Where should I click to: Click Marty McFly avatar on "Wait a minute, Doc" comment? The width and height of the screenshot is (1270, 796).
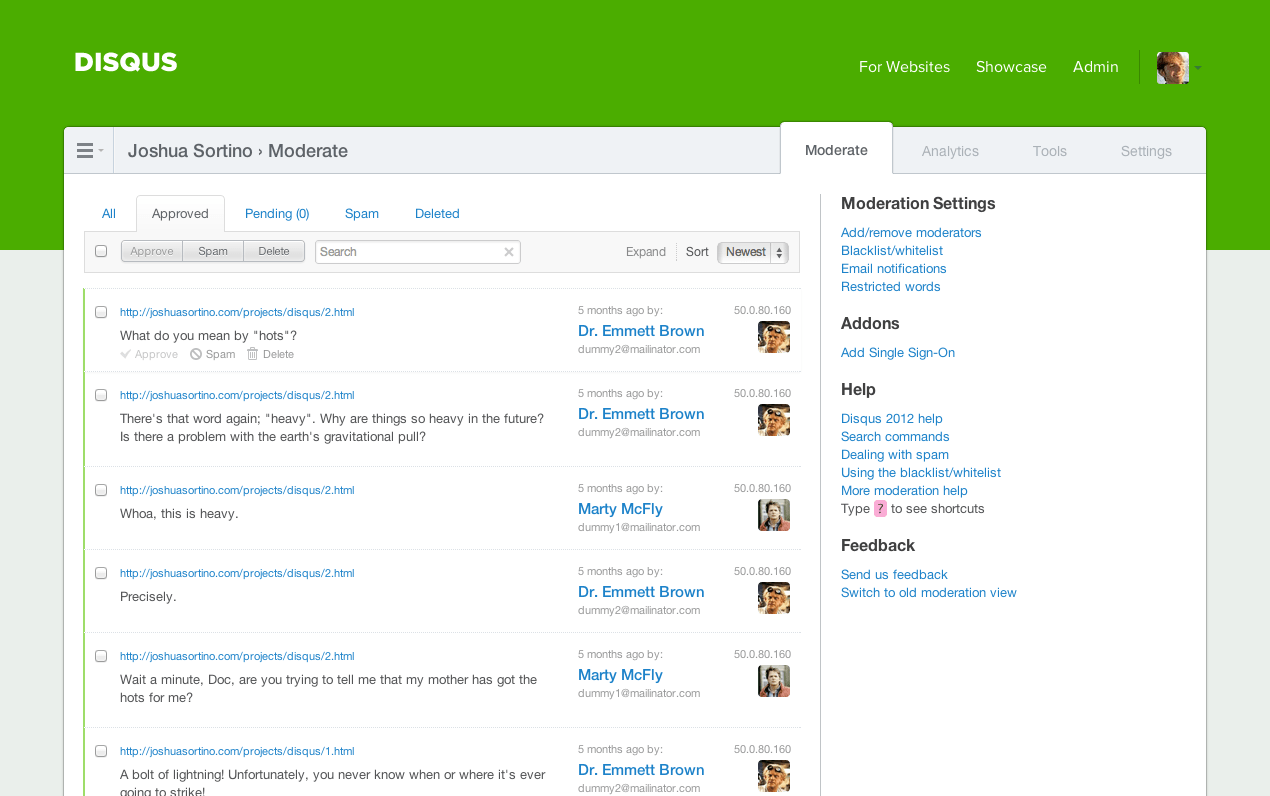[774, 681]
